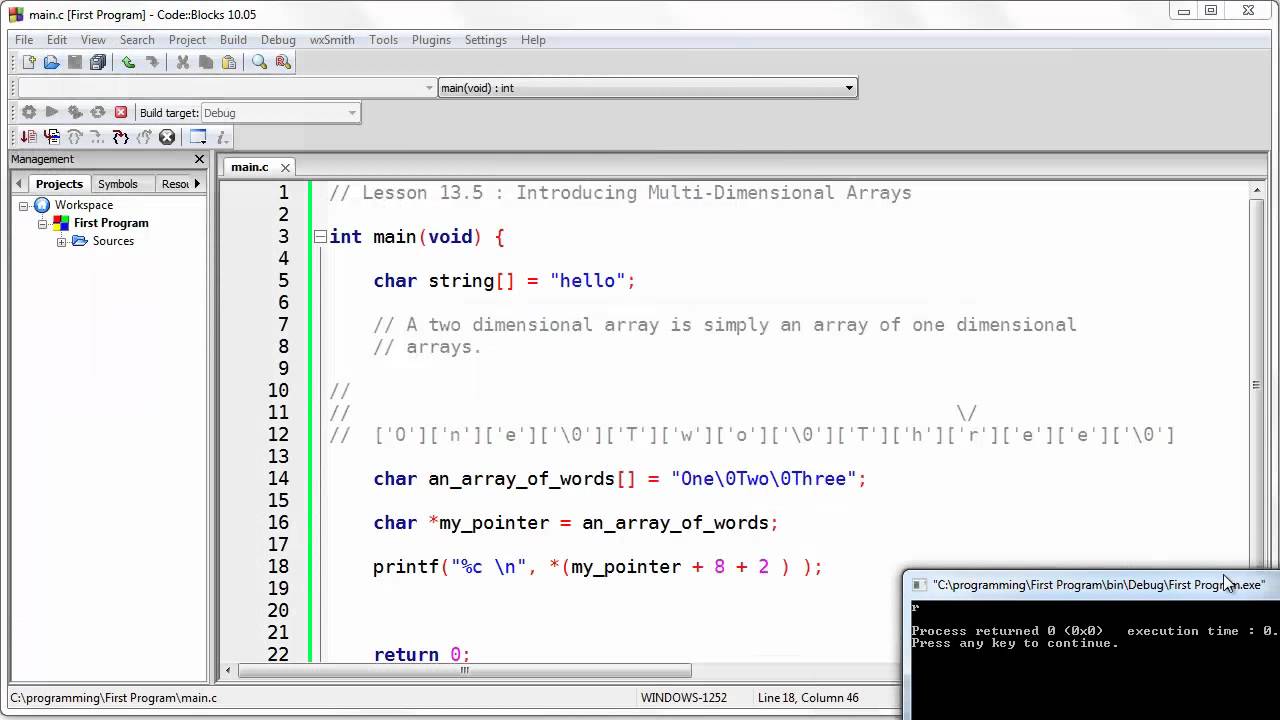Select the Workspace tree item
The image size is (1280, 720).
[84, 205]
